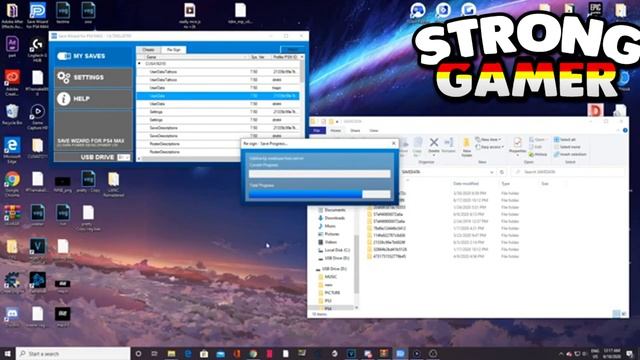
Task: Open File Explorer from the taskbar
Action: [171, 353]
